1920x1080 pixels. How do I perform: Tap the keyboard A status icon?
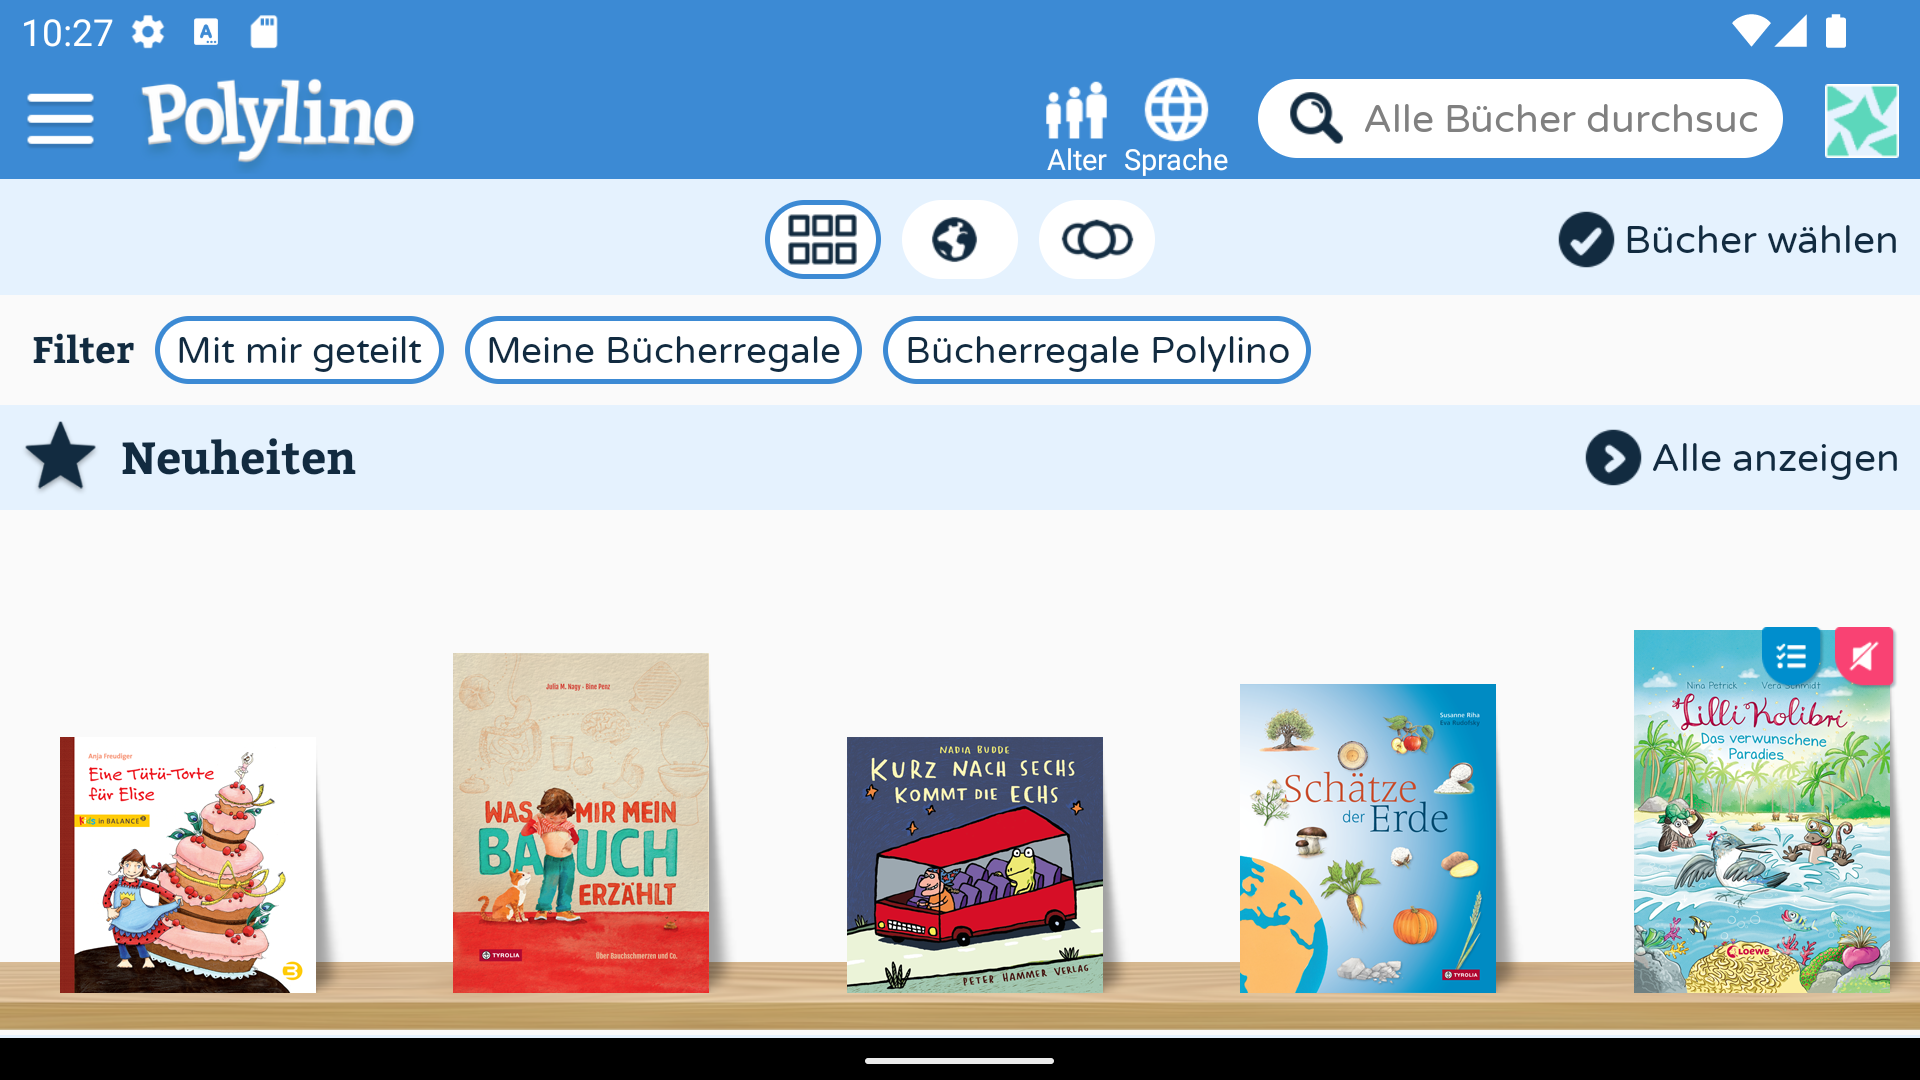pyautogui.click(x=206, y=32)
